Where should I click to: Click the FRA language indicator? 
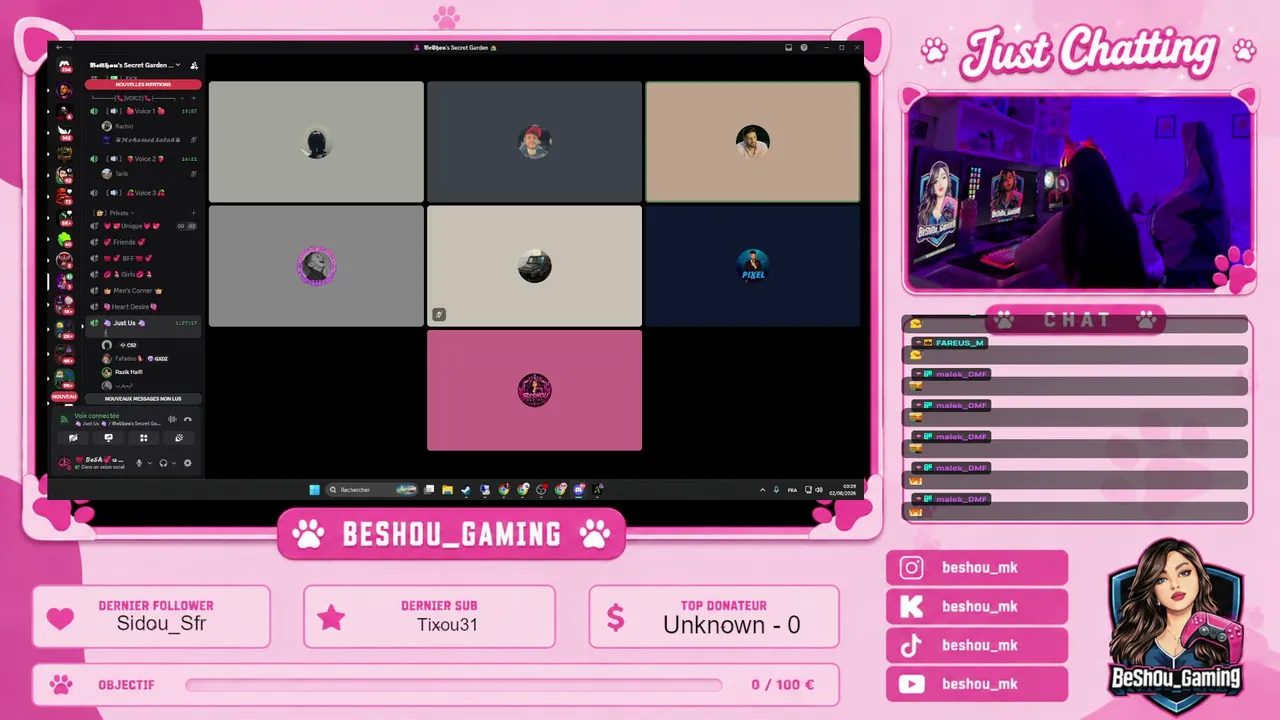792,490
